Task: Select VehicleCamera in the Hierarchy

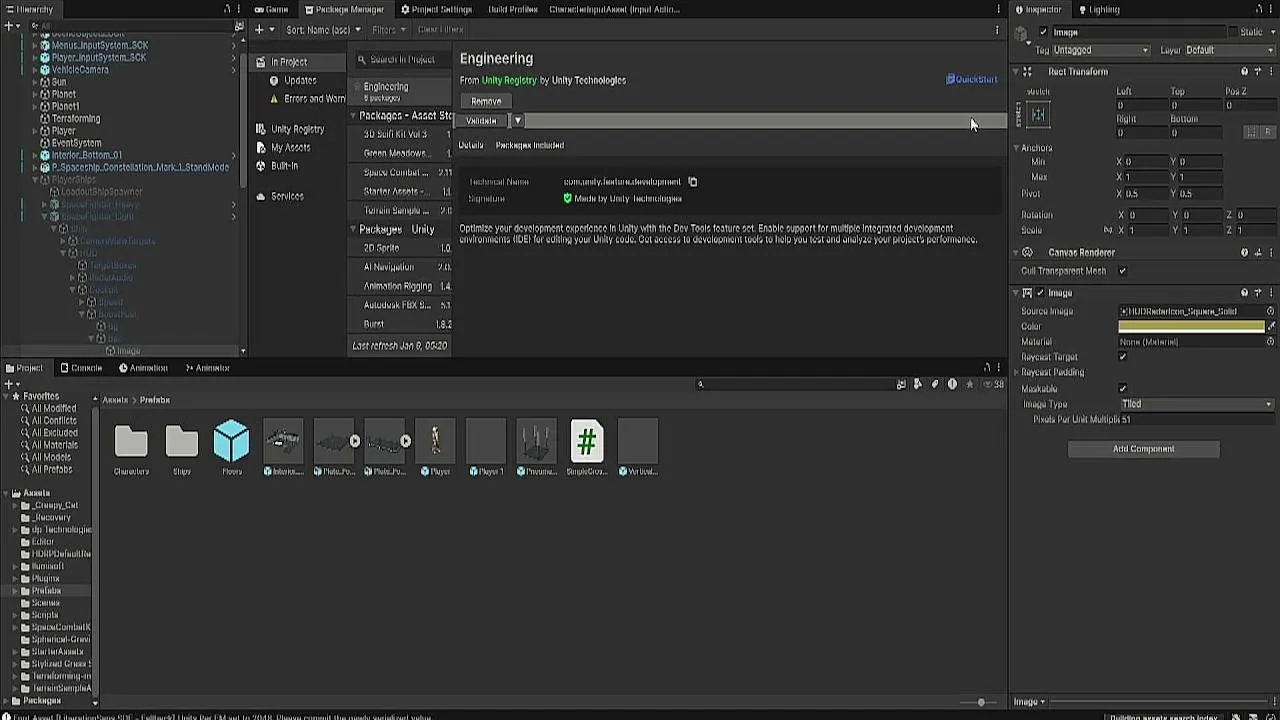Action: pyautogui.click(x=80, y=70)
